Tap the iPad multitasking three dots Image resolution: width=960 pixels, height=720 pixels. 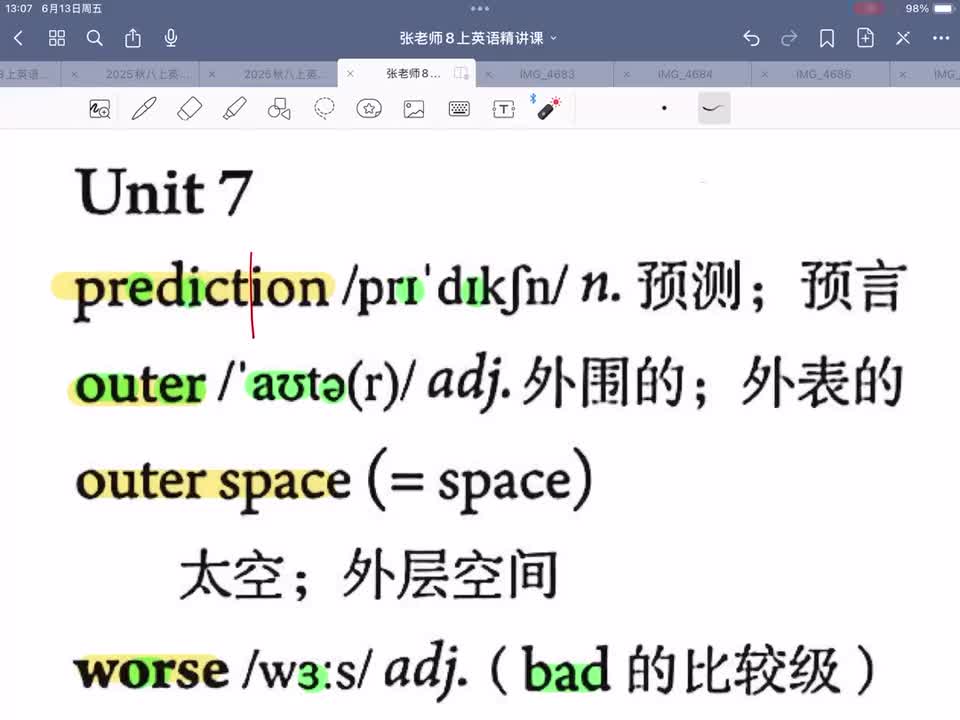click(480, 9)
